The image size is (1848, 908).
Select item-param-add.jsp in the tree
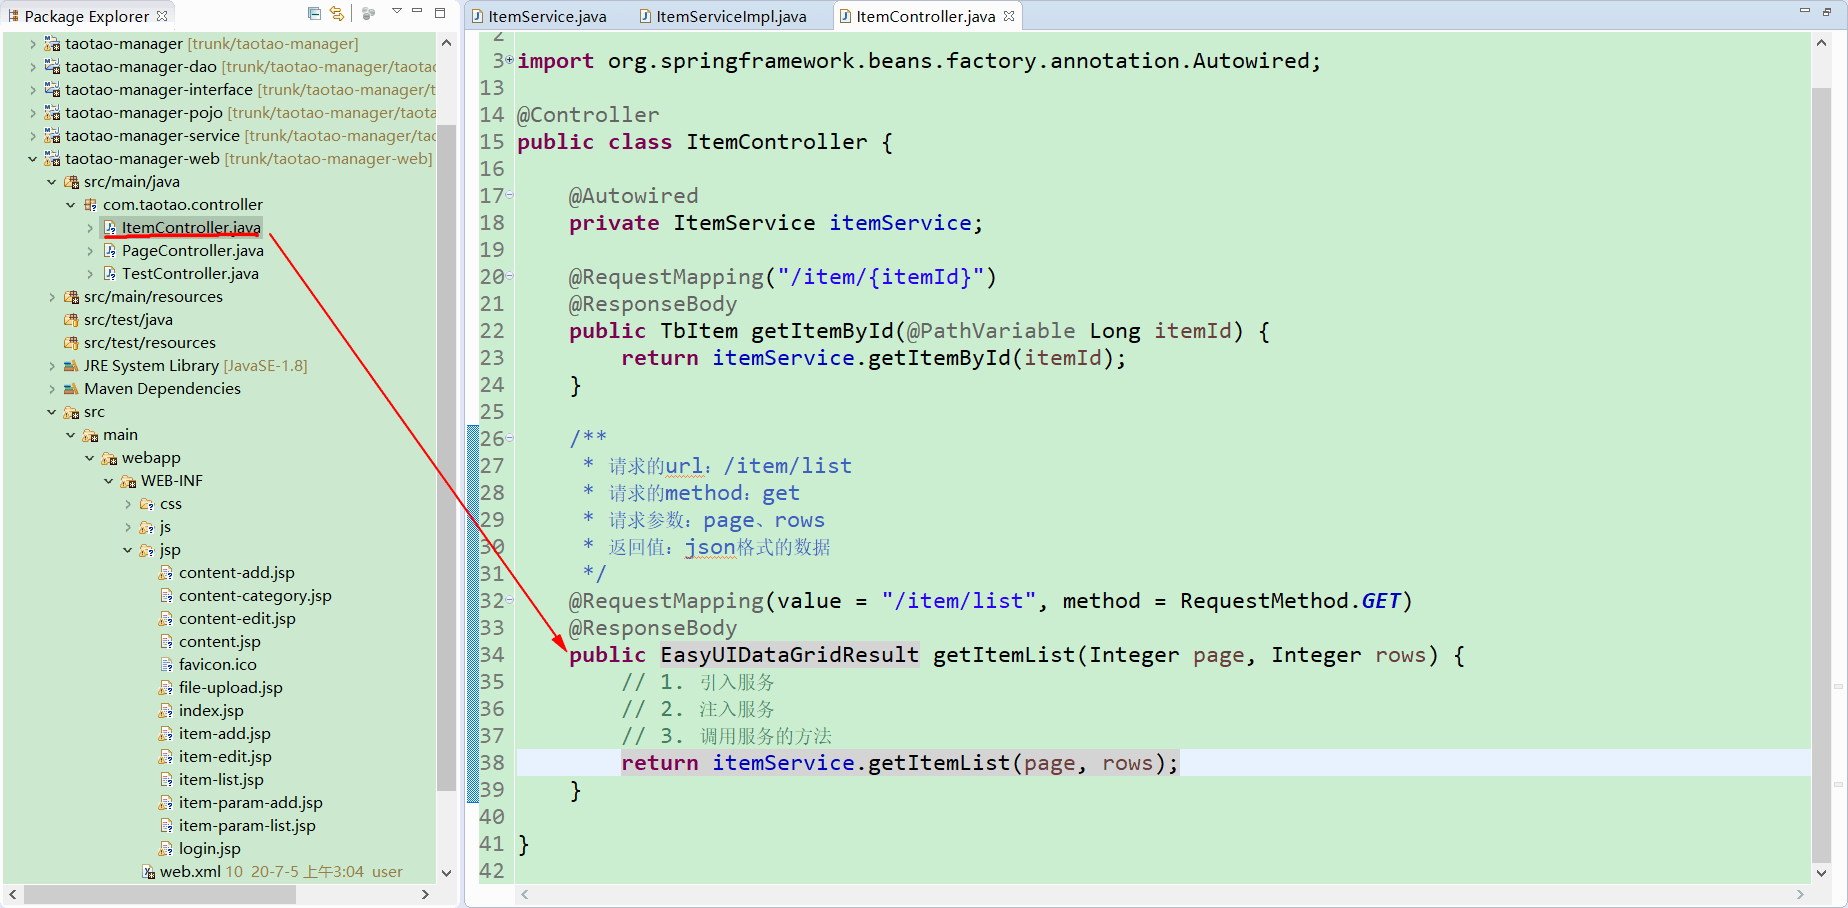[x=251, y=803]
